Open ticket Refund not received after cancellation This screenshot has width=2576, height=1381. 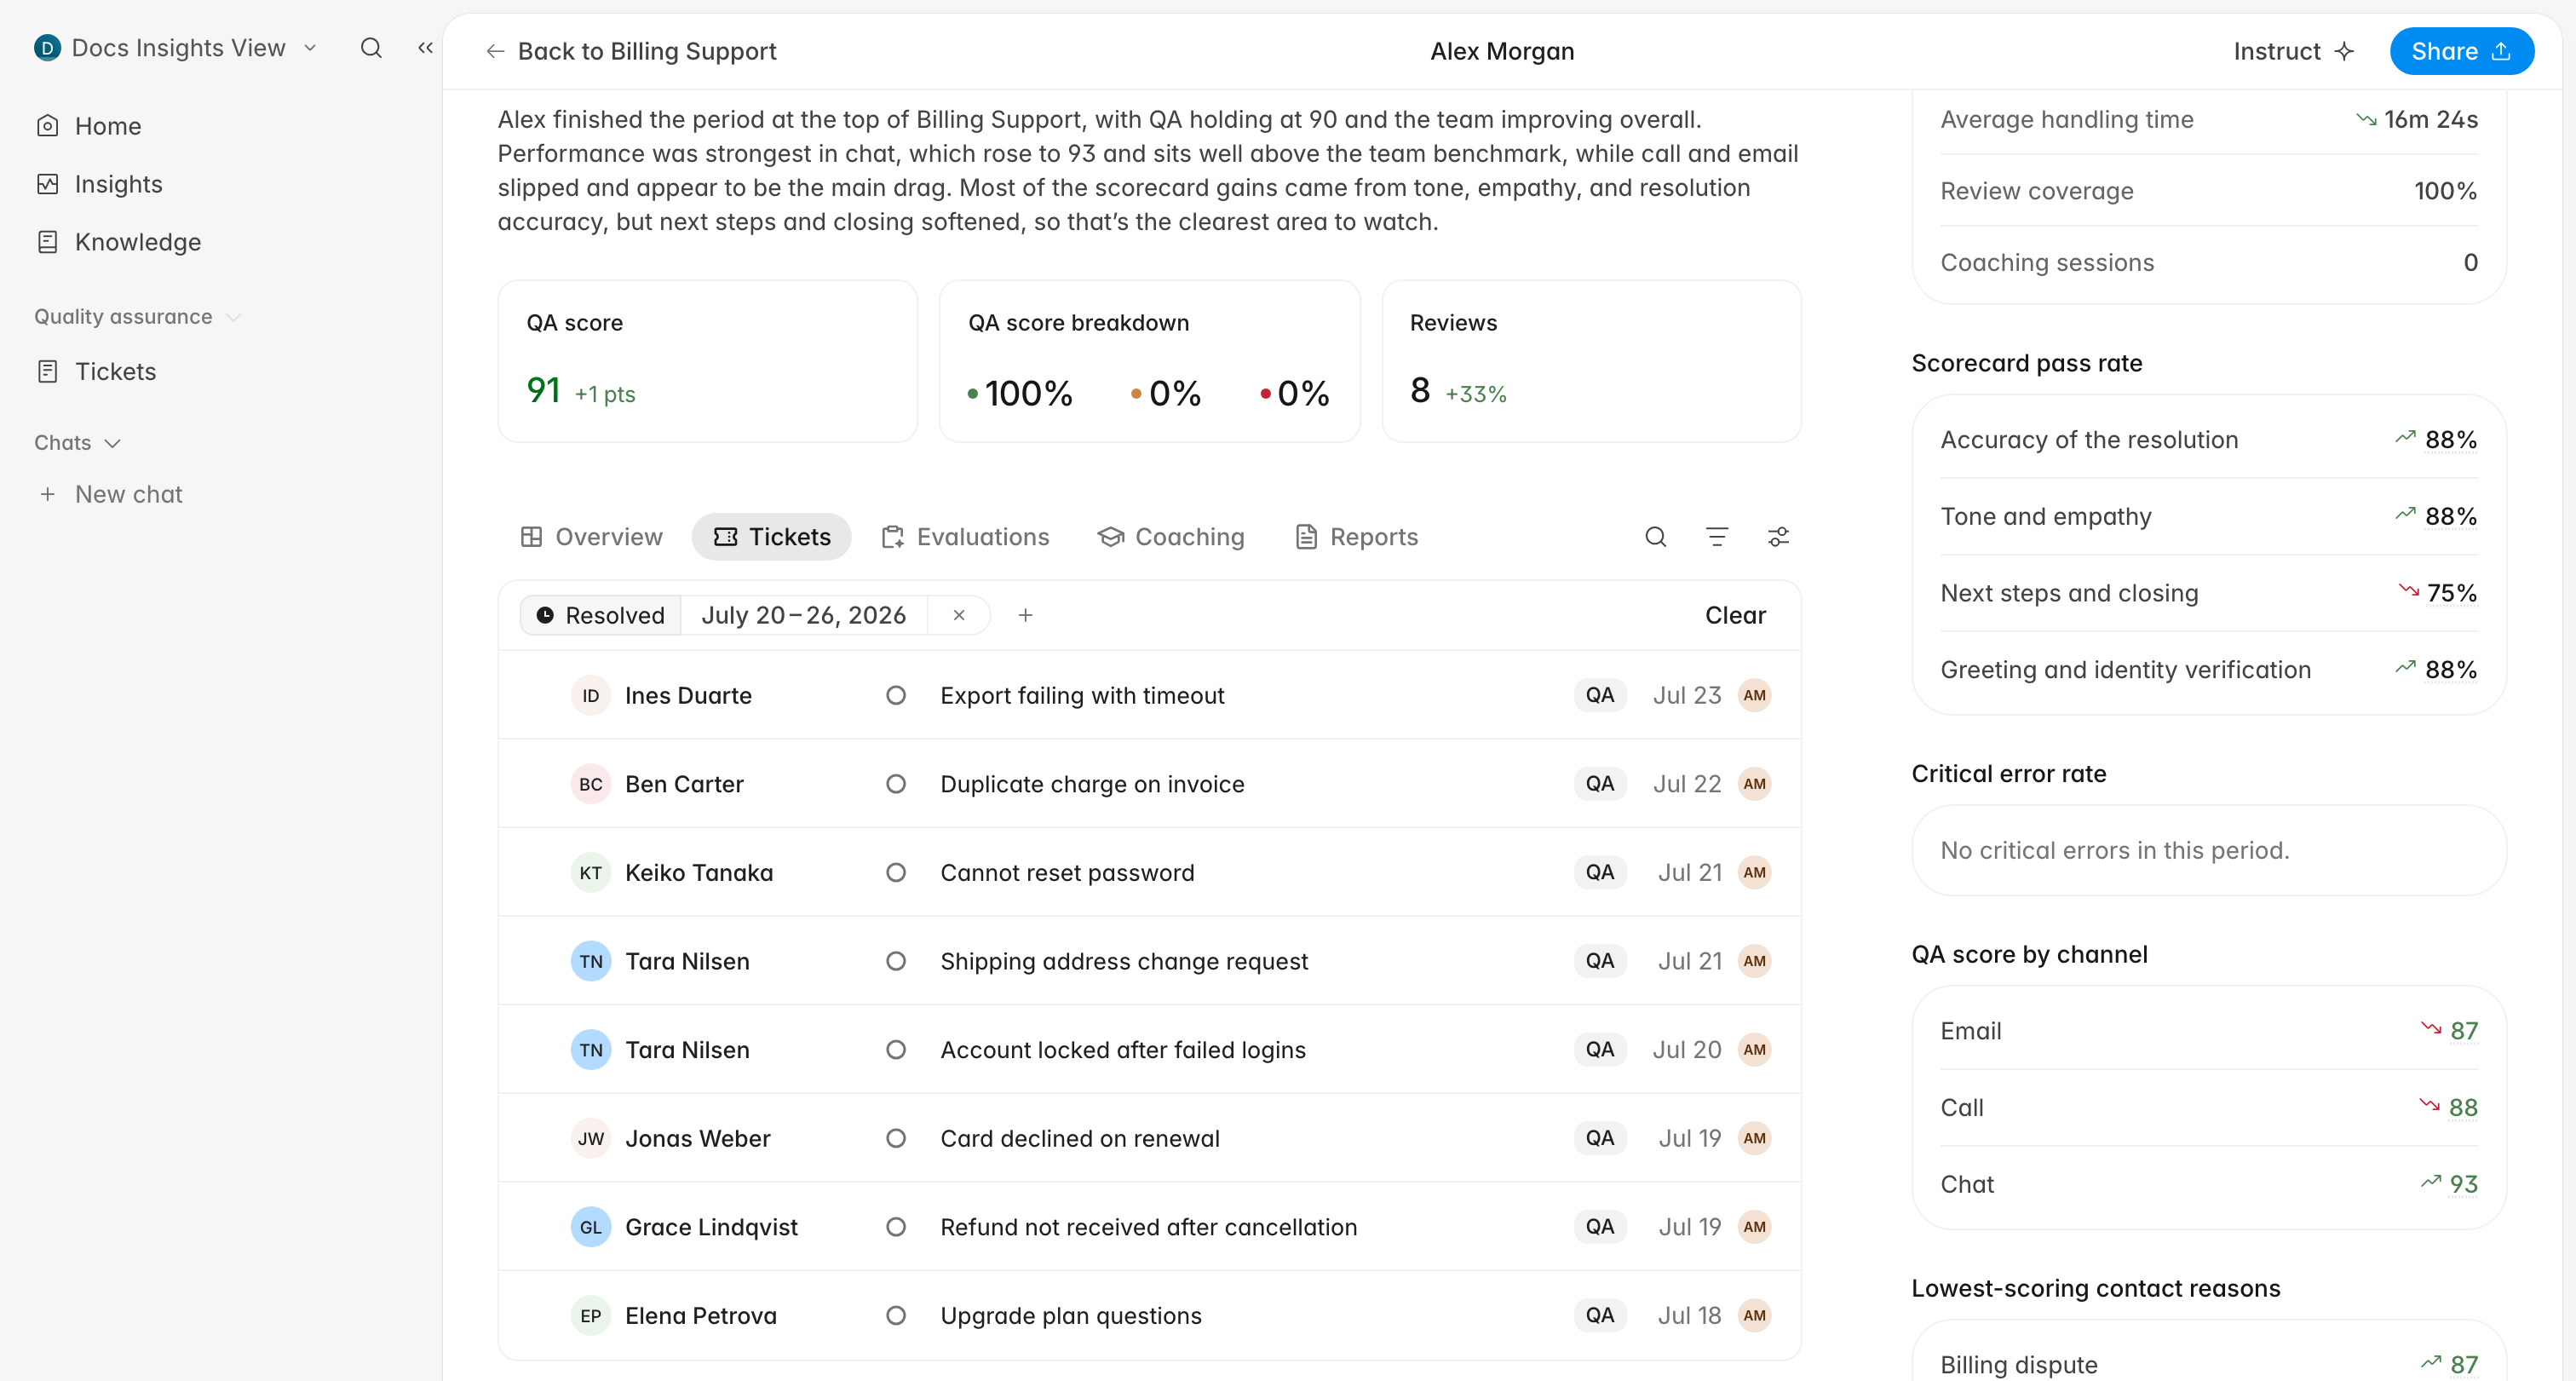pyautogui.click(x=1148, y=1227)
